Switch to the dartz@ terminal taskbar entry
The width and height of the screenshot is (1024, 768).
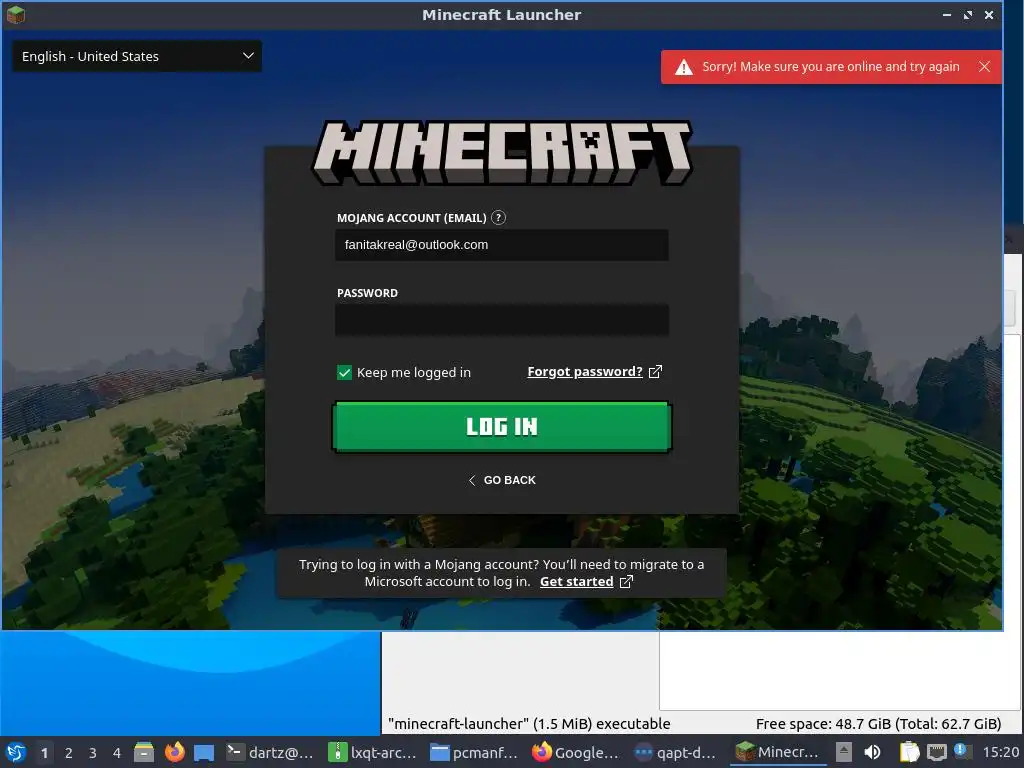270,752
